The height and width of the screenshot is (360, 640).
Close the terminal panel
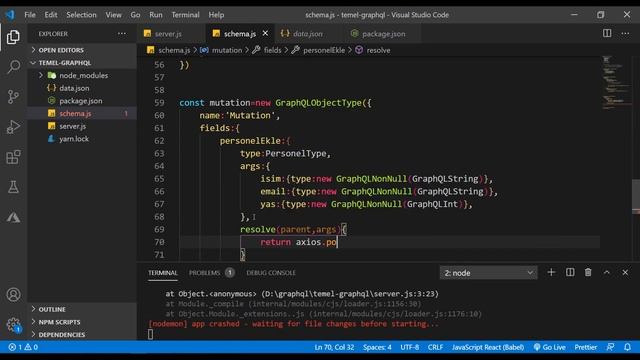coord(625,272)
